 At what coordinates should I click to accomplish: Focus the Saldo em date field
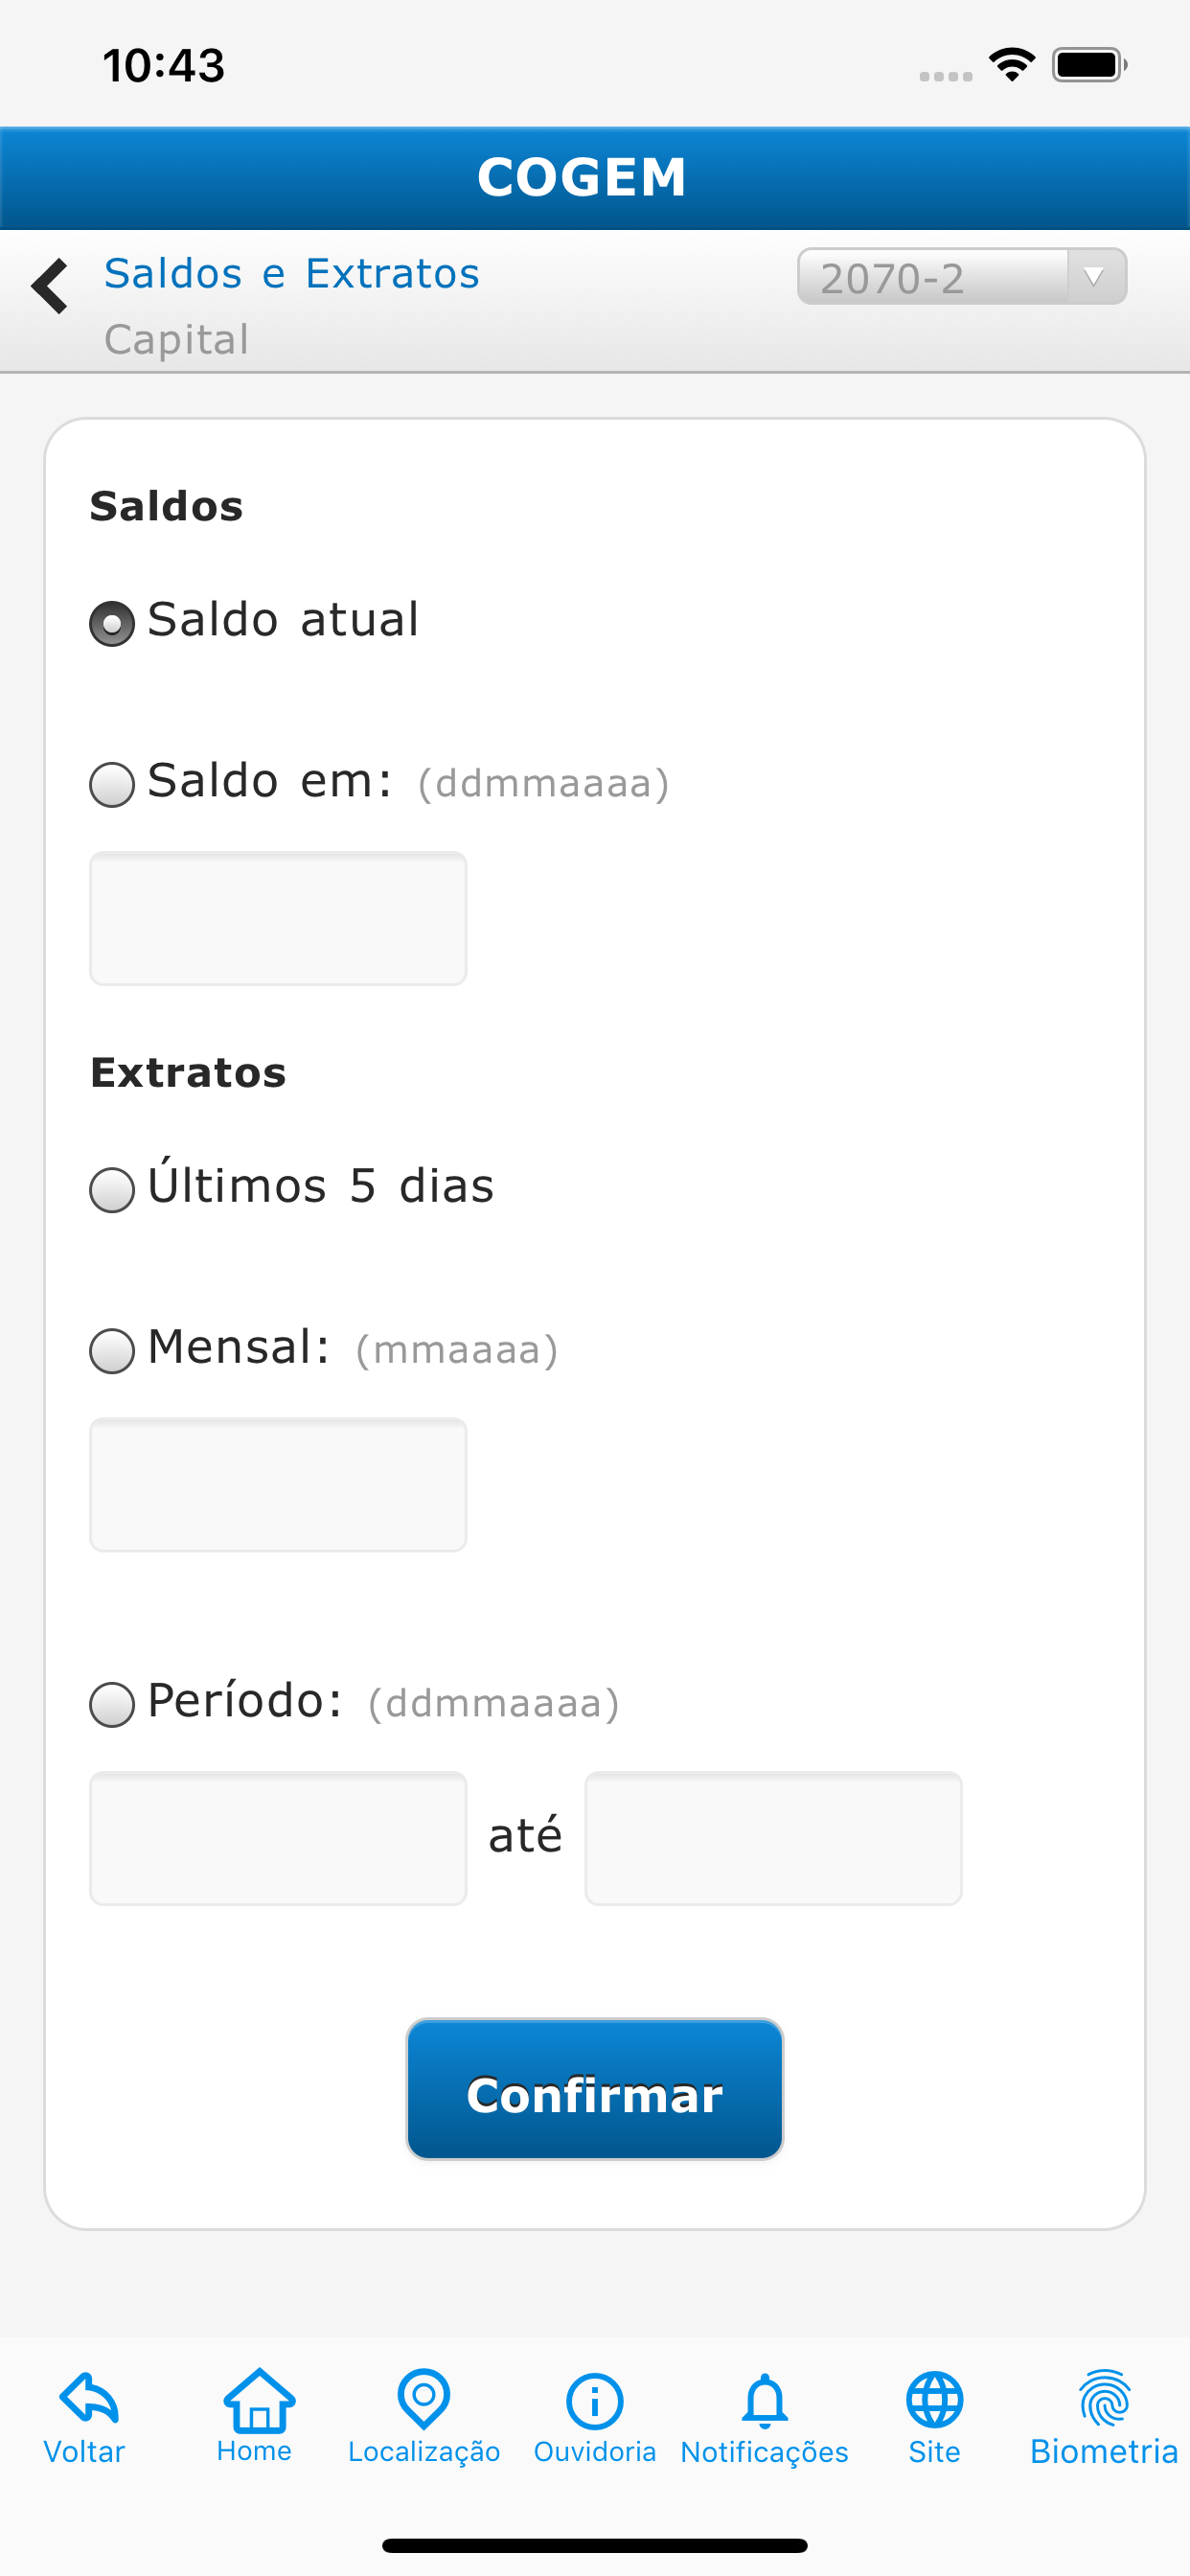[x=278, y=918]
